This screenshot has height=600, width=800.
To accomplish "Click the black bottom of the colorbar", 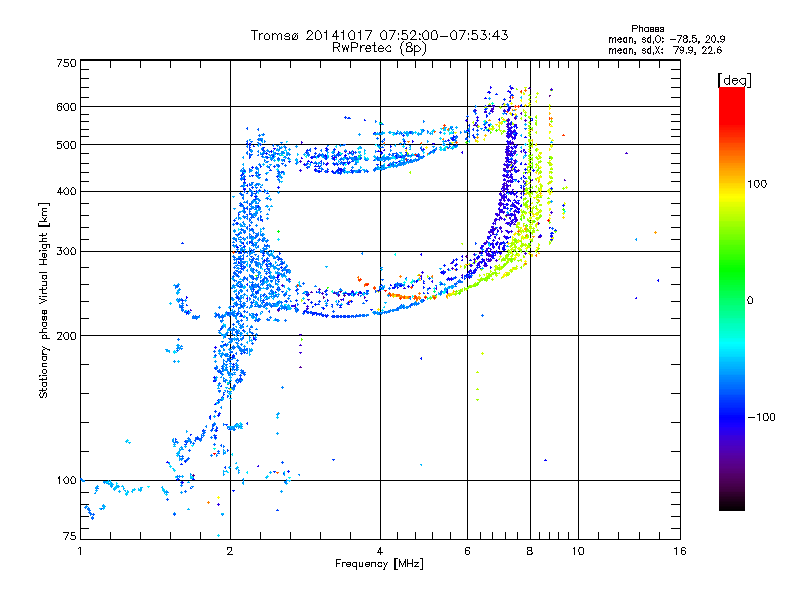I will pyautogui.click(x=732, y=503).
